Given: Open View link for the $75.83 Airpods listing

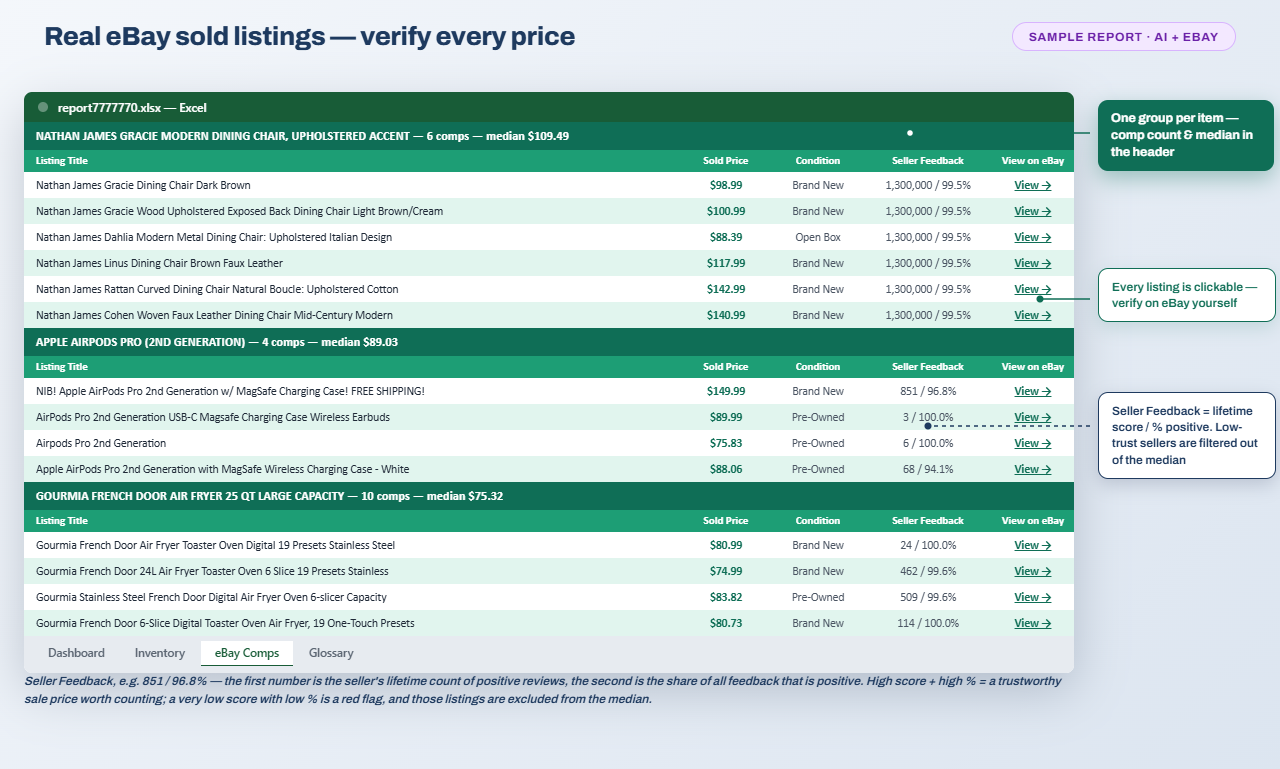Looking at the screenshot, I should pyautogui.click(x=1033, y=443).
